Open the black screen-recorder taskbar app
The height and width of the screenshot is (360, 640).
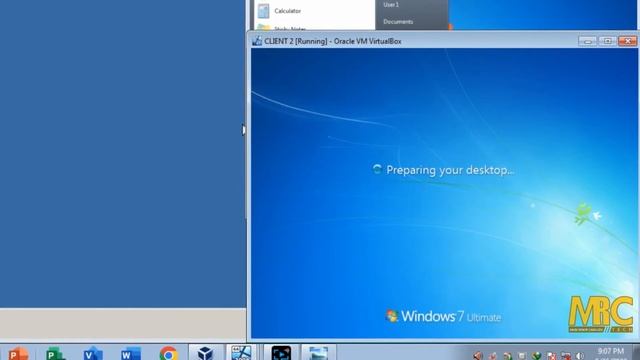(x=281, y=353)
